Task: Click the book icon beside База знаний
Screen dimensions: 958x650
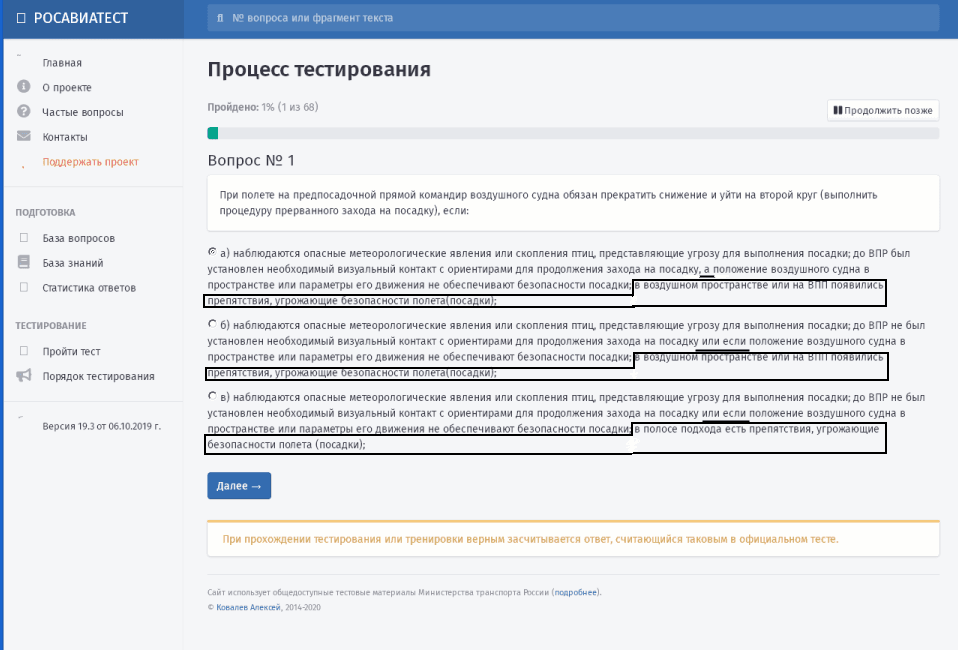Action: coord(23,263)
